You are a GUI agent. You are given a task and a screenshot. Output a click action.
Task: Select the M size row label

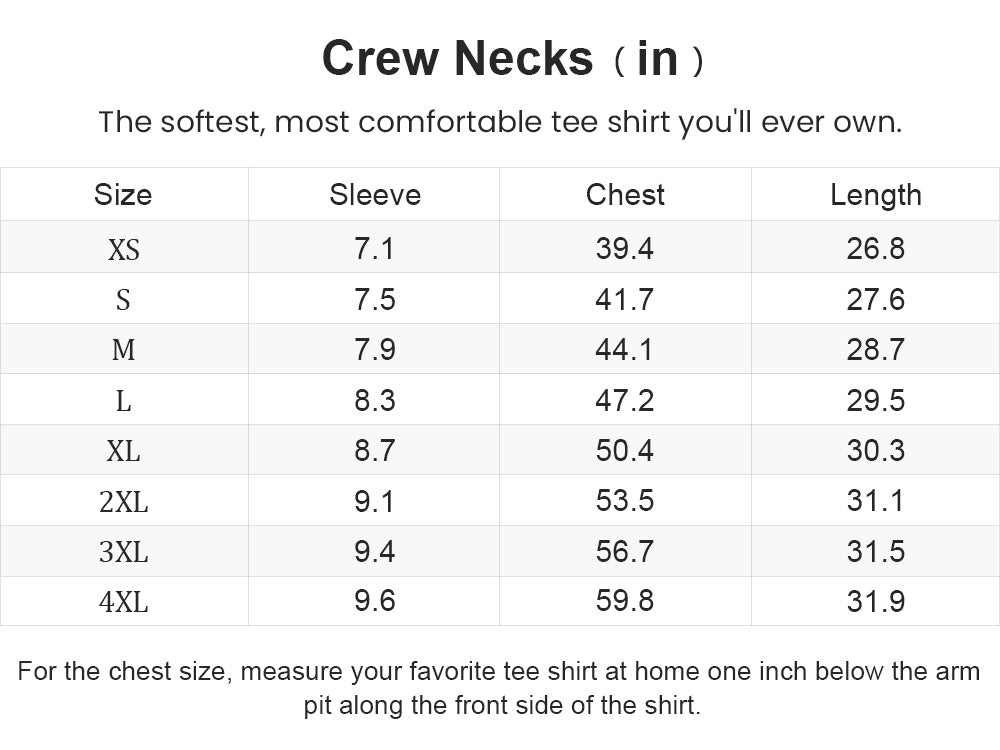tap(123, 349)
